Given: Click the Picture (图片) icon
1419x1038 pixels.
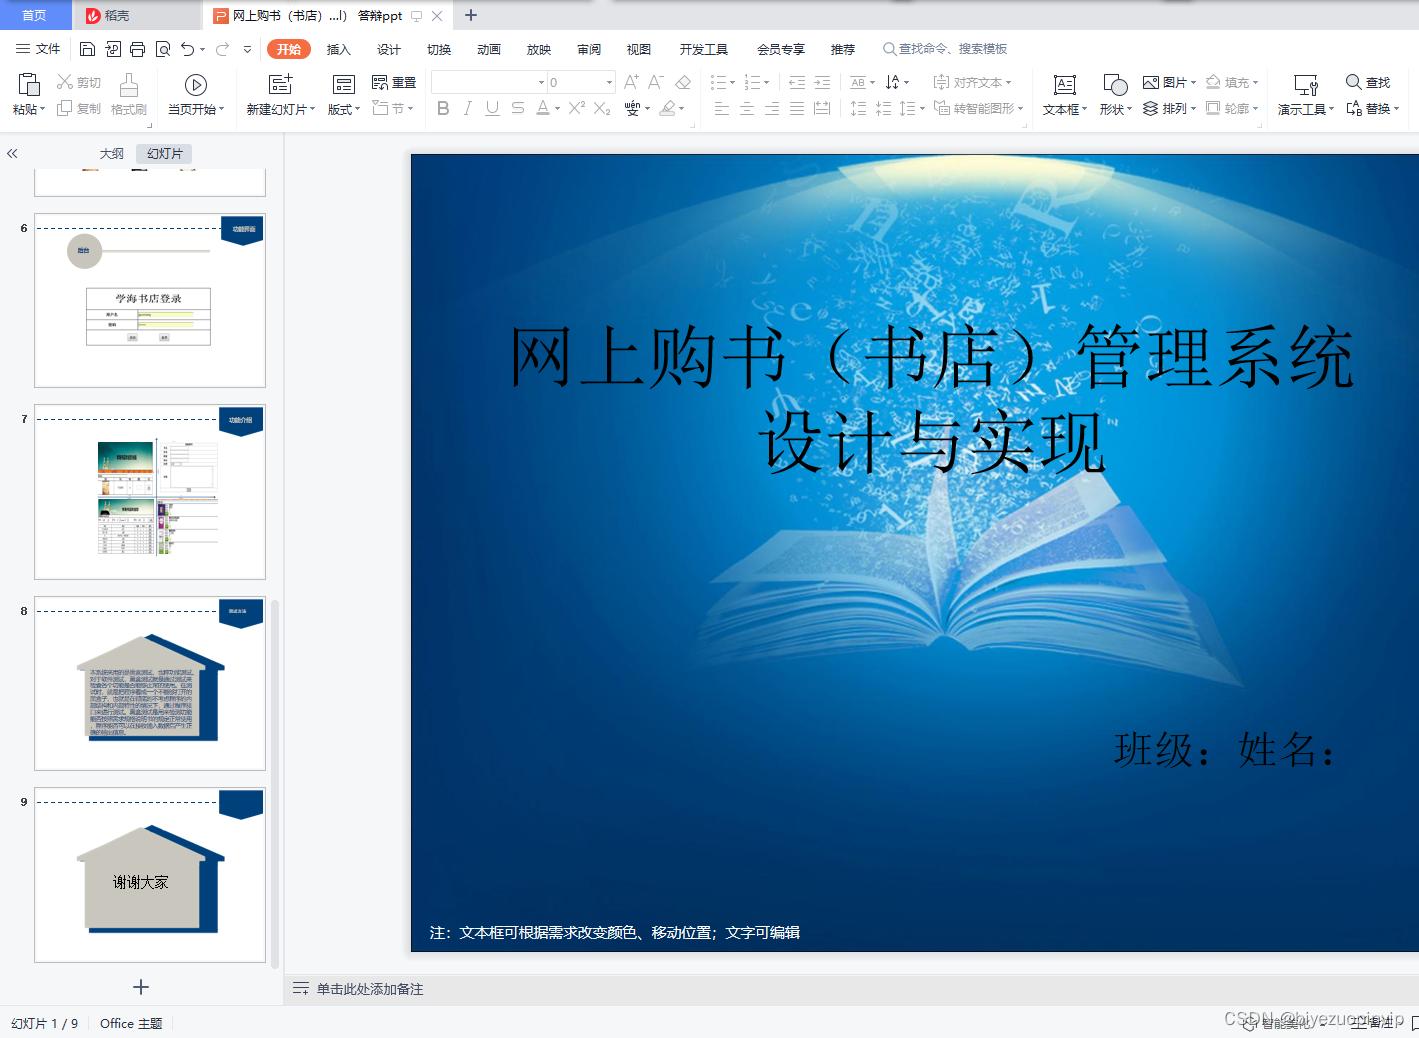Looking at the screenshot, I should click(1151, 82).
